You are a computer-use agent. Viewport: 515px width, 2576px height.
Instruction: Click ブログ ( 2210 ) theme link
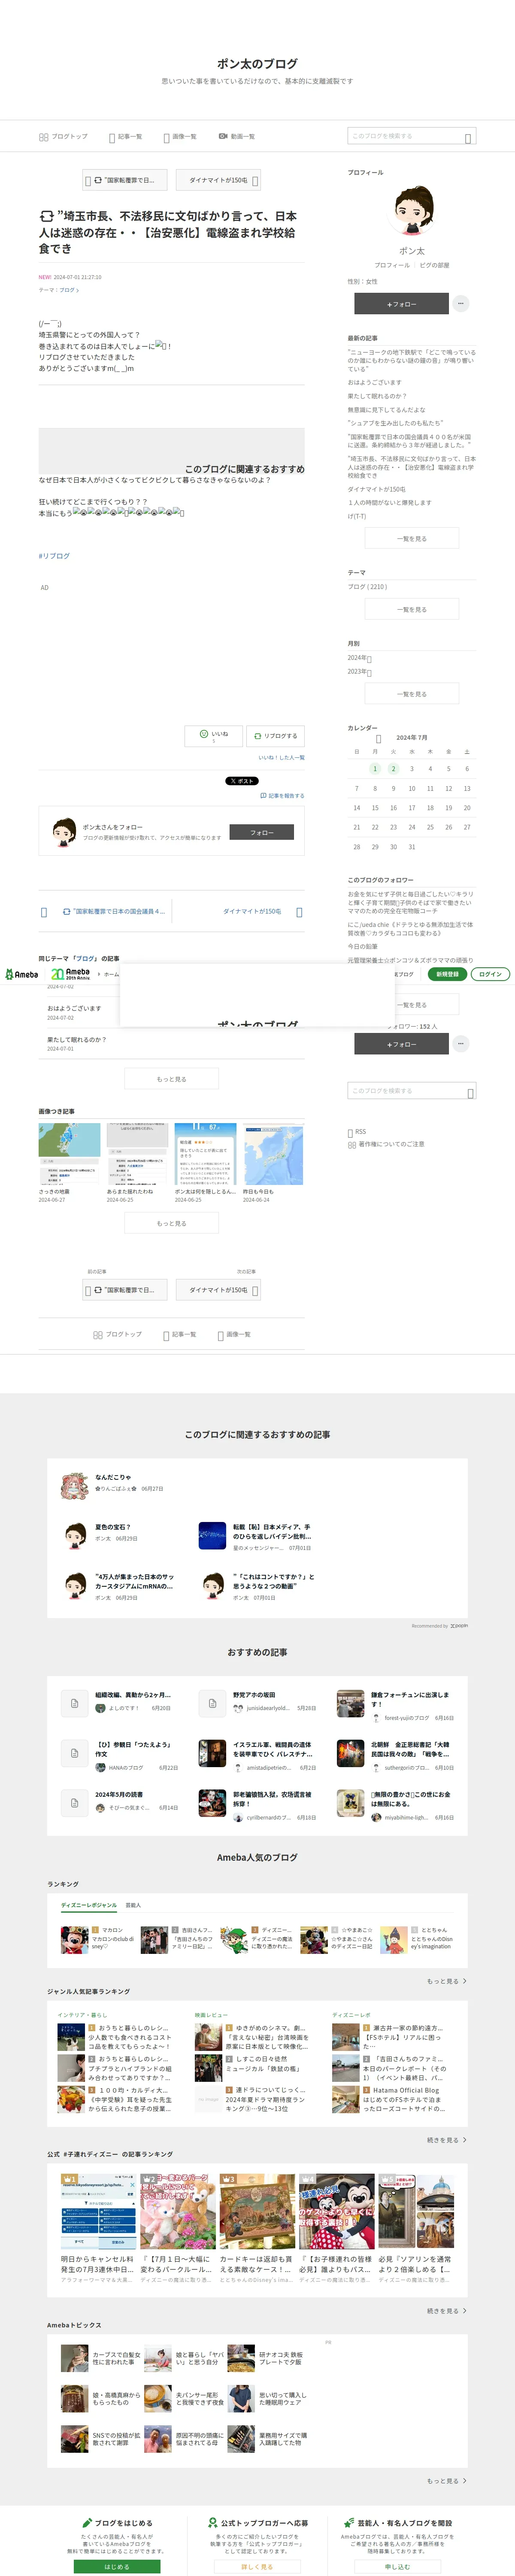click(367, 586)
